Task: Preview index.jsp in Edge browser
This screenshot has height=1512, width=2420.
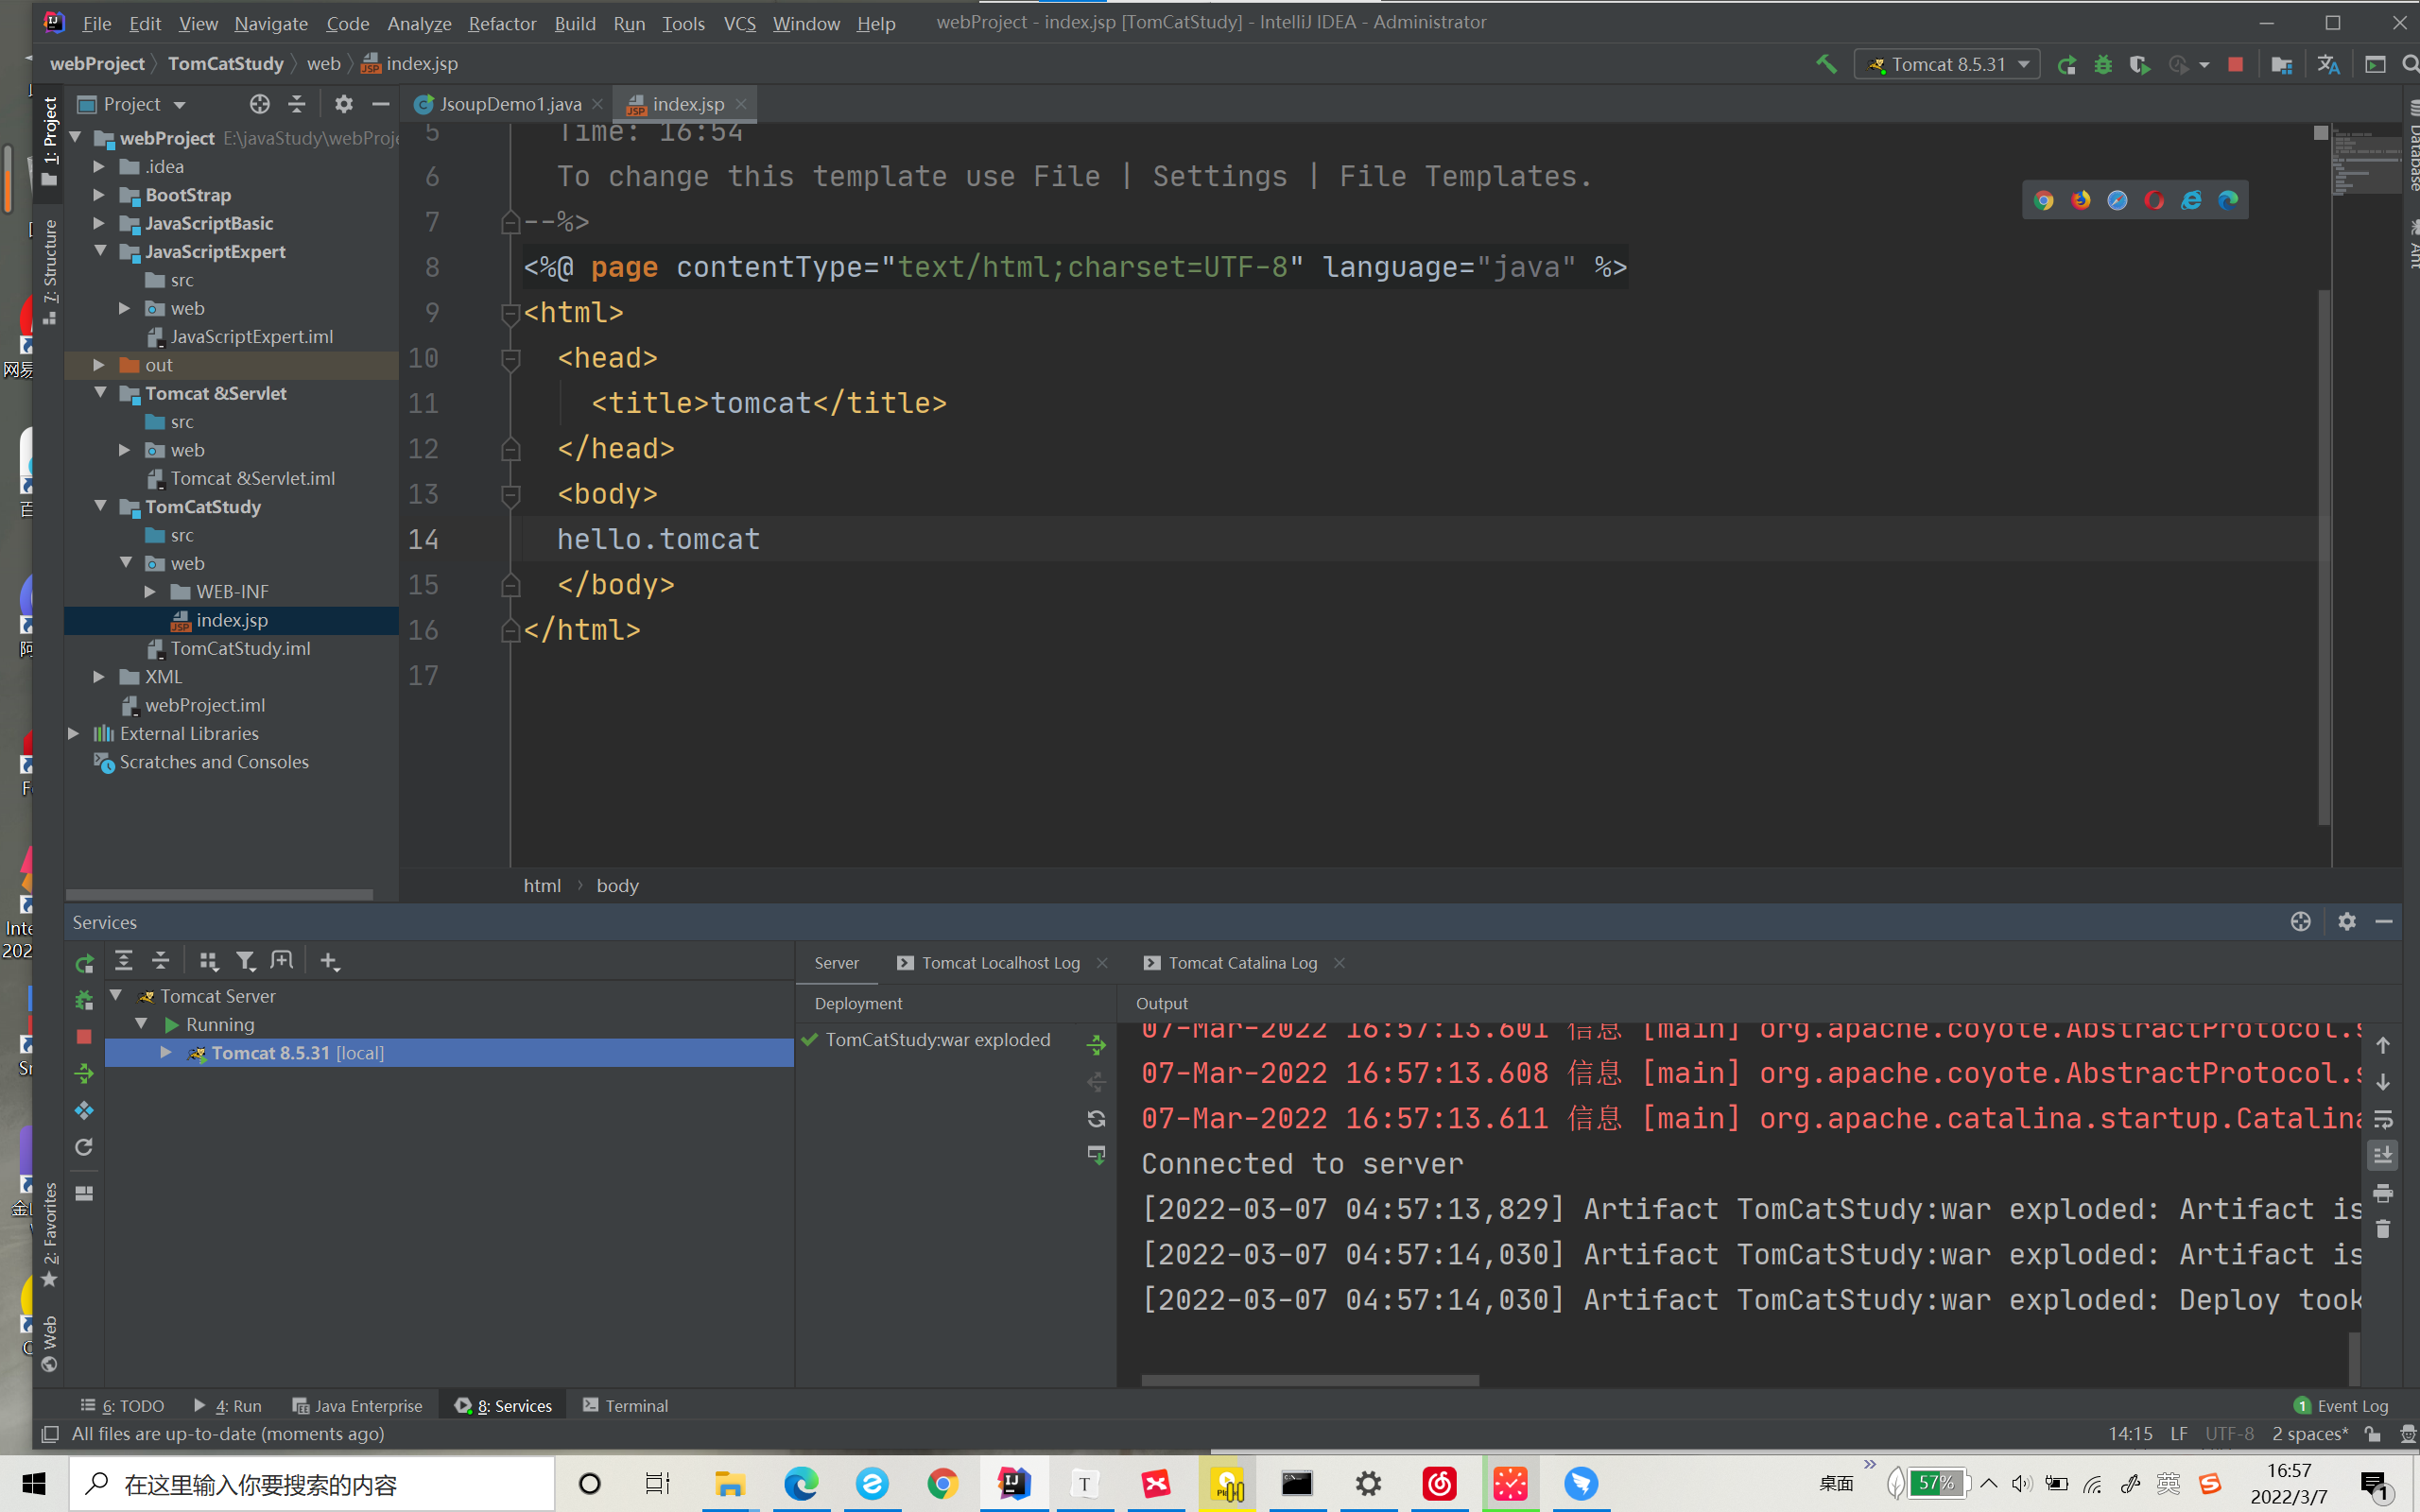Action: point(2228,200)
